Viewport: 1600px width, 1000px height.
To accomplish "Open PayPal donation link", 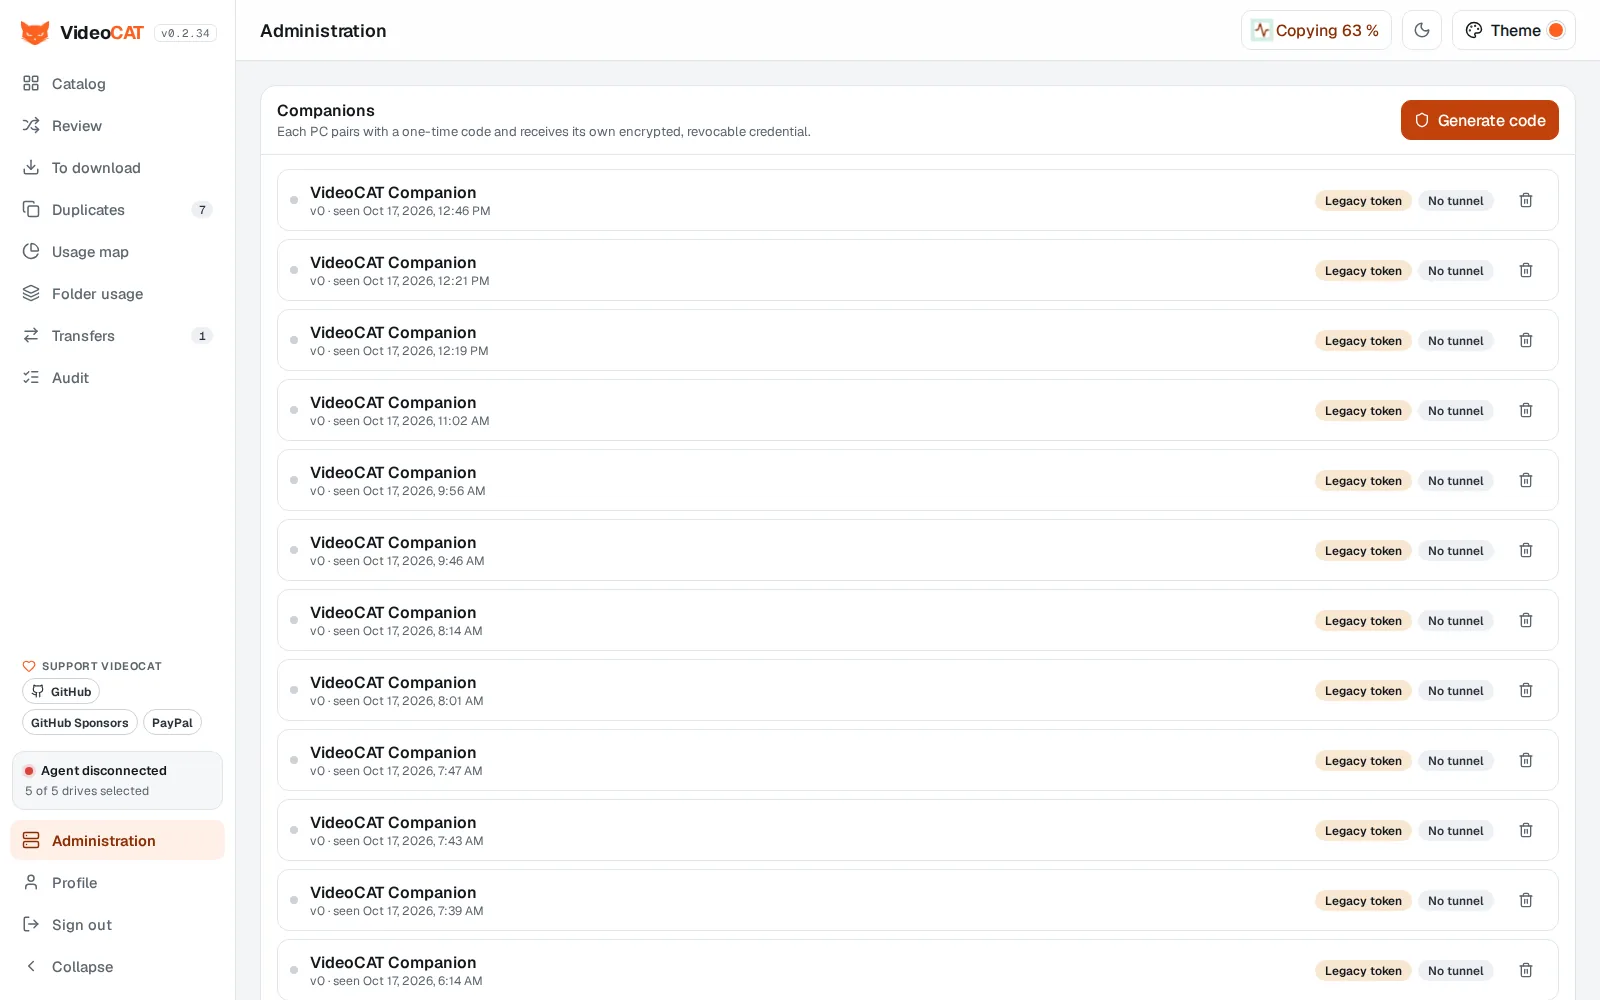I will tap(172, 723).
